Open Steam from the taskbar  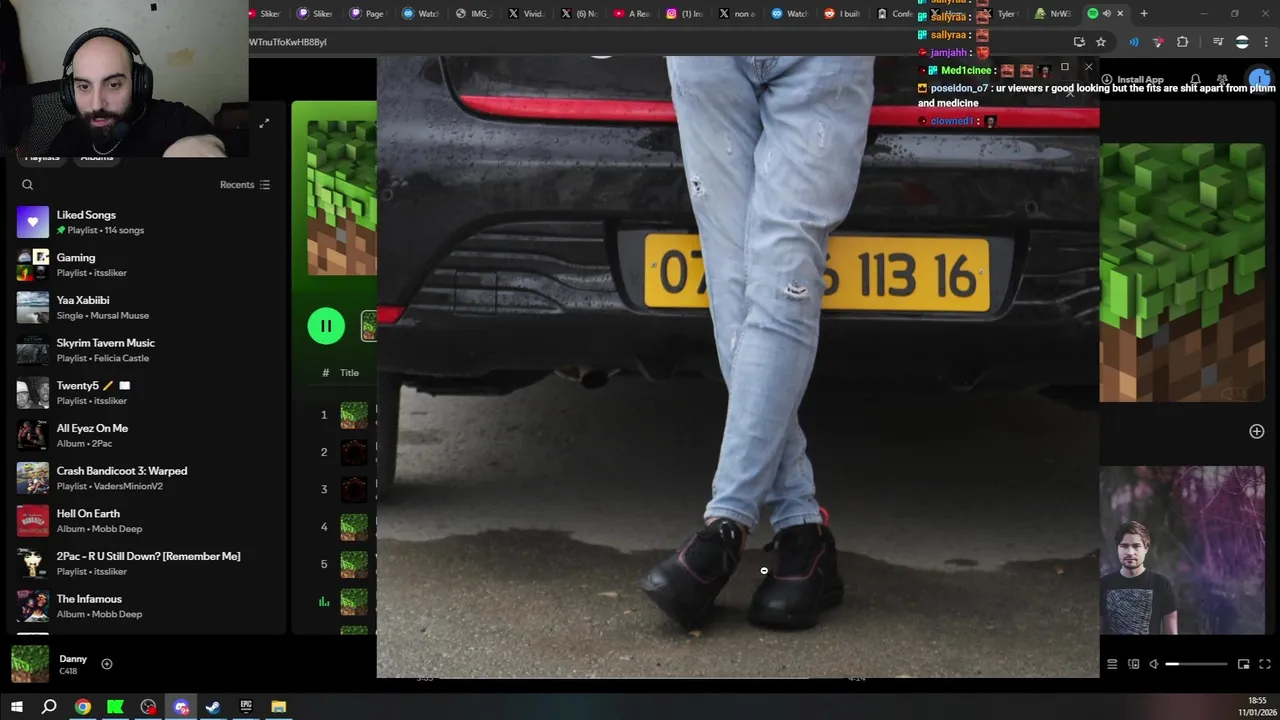213,707
